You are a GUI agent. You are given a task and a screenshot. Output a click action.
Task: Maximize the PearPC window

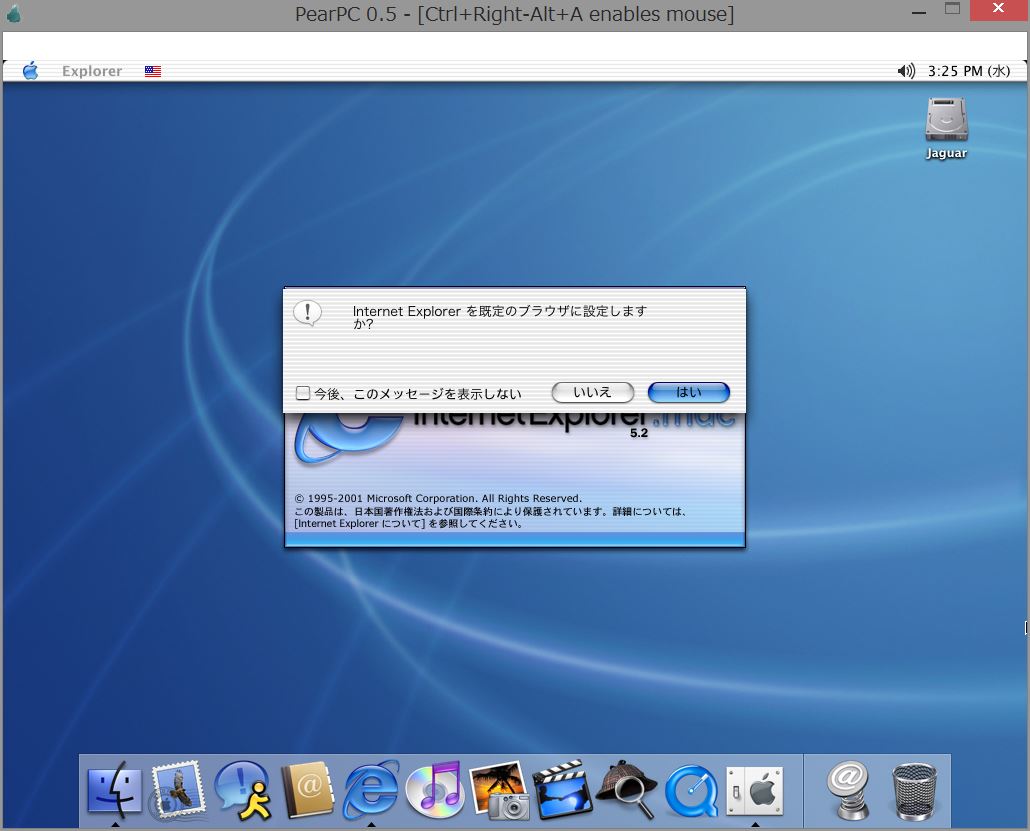[x=952, y=9]
